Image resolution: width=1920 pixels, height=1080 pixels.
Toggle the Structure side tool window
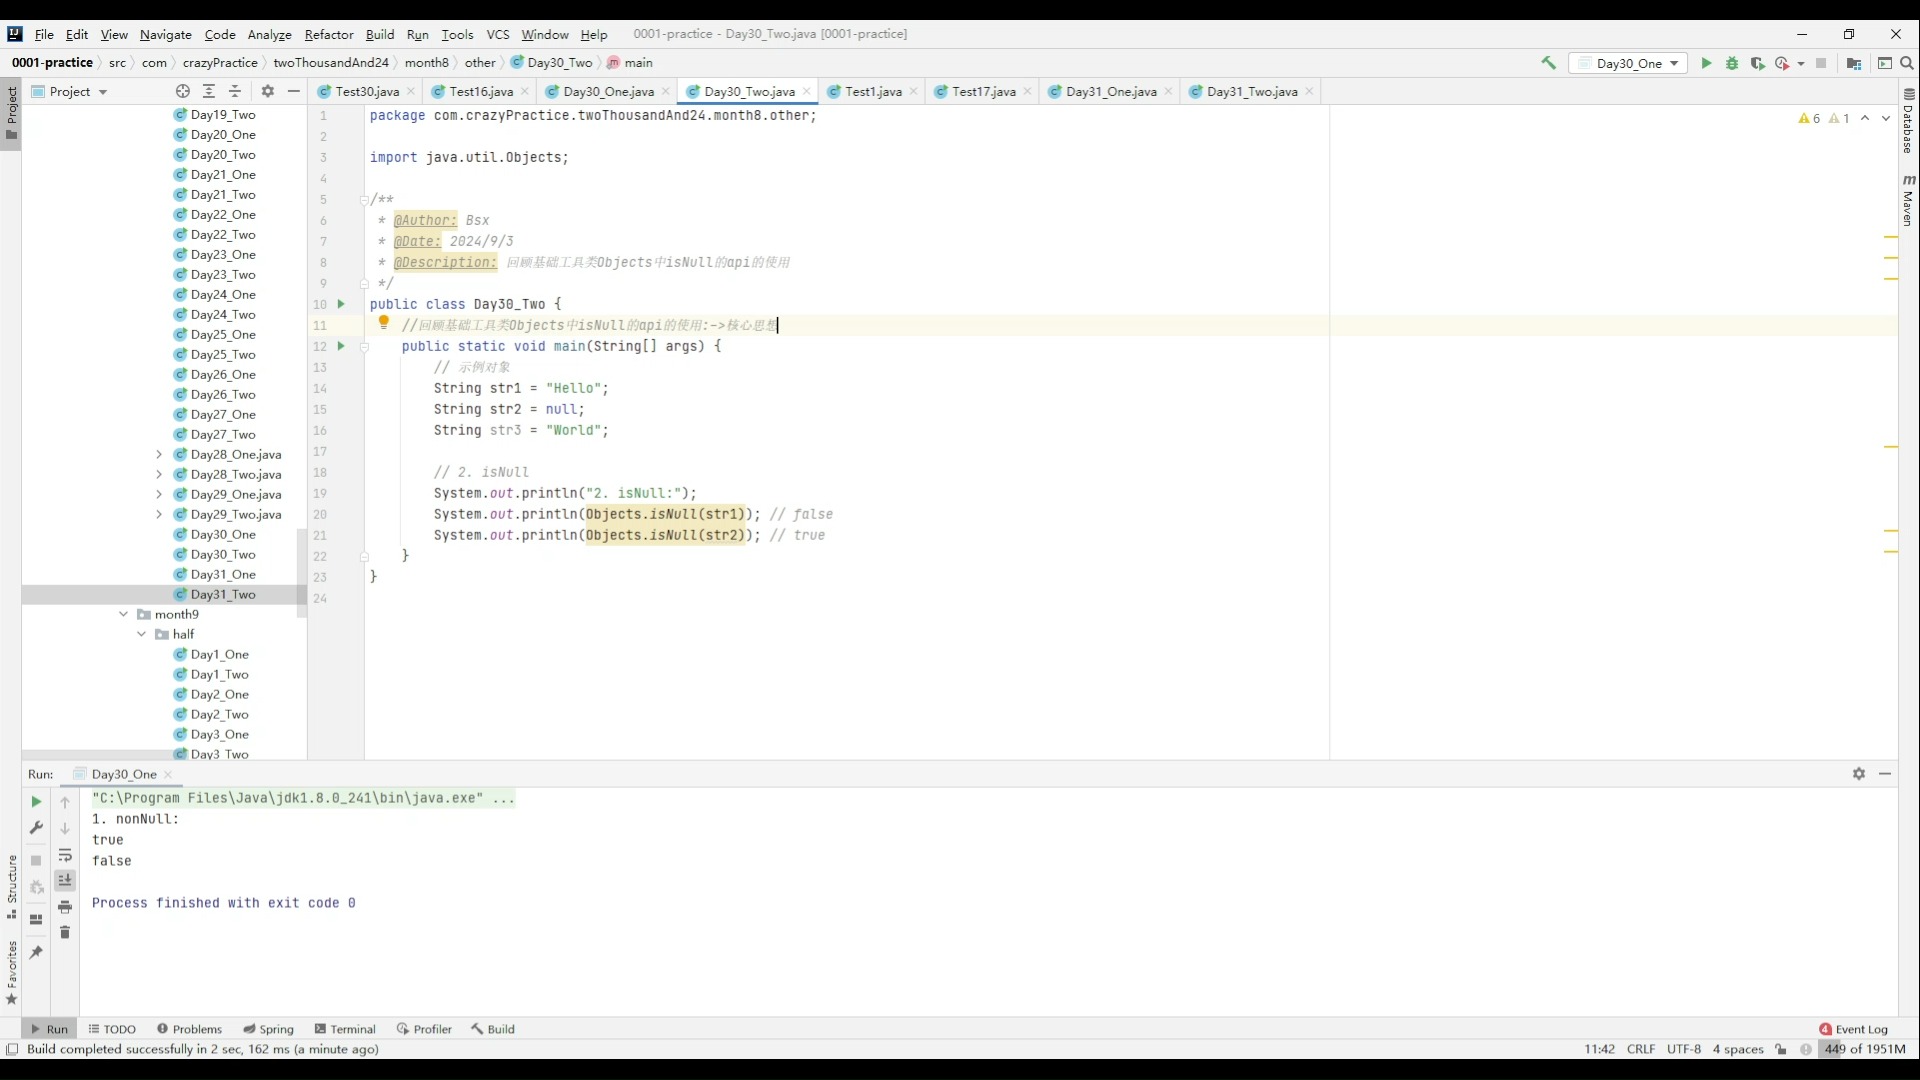[11, 887]
